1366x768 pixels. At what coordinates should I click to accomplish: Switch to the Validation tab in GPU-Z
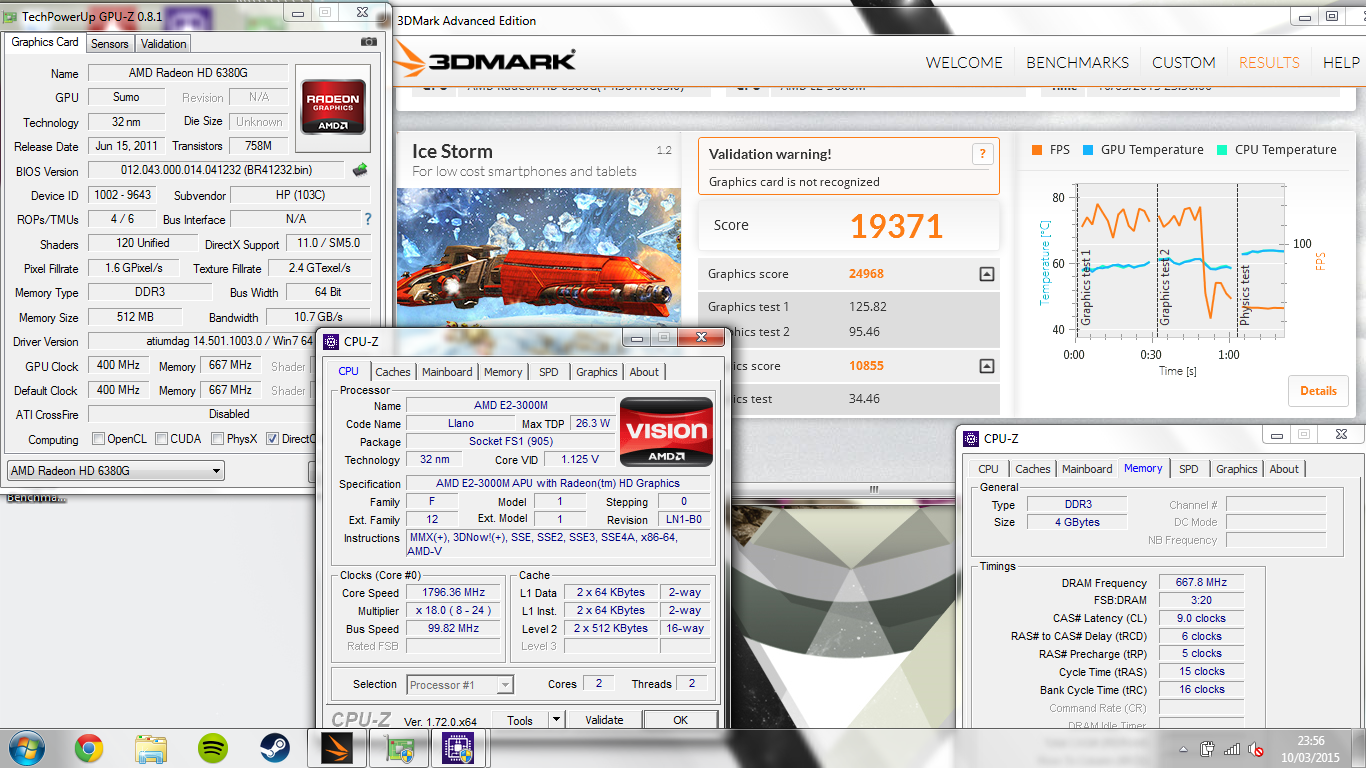[x=163, y=44]
